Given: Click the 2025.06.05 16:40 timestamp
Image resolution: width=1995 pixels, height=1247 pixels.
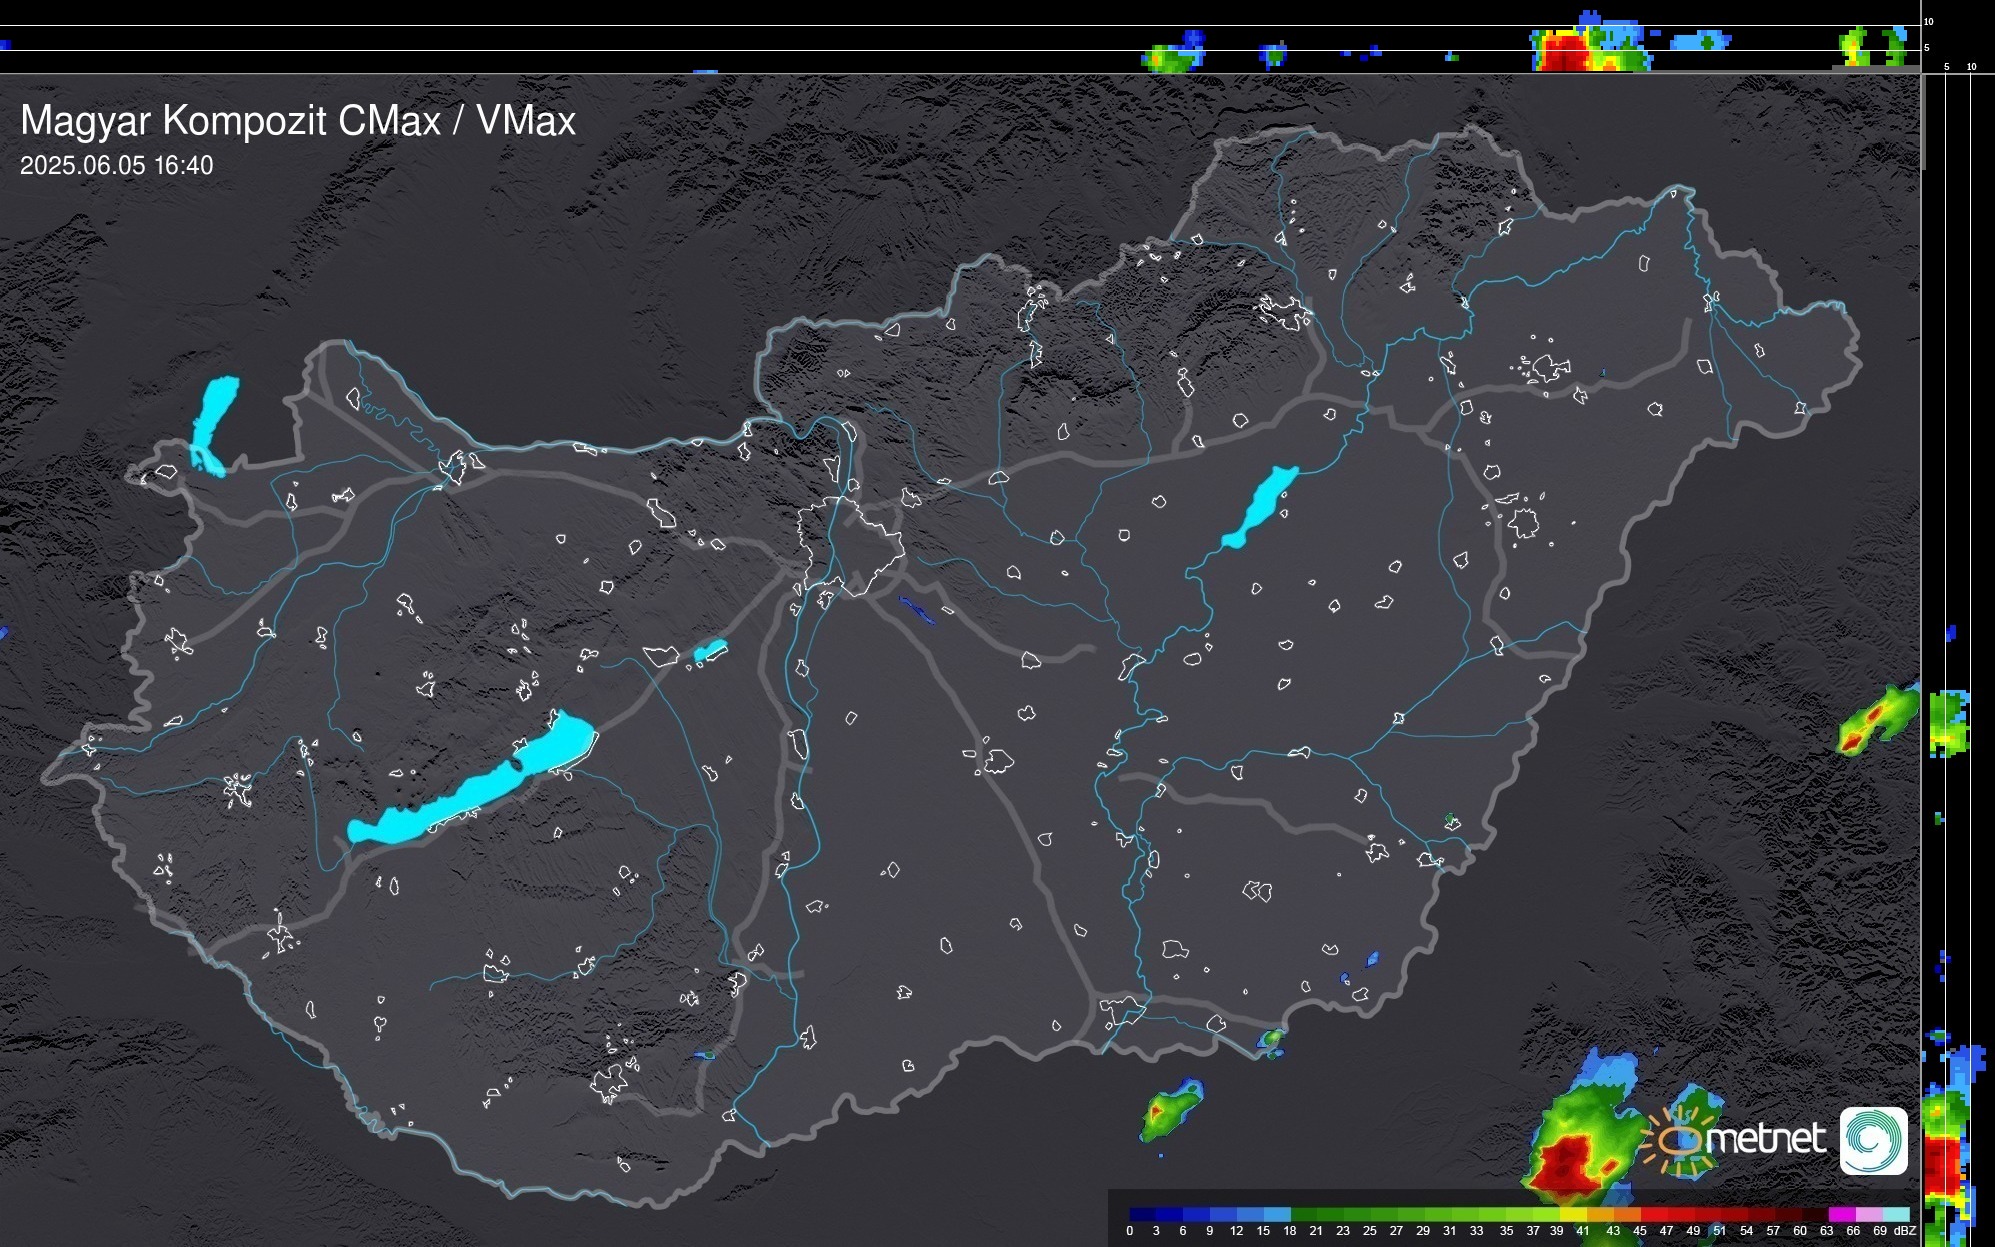Looking at the screenshot, I should pos(116,166).
